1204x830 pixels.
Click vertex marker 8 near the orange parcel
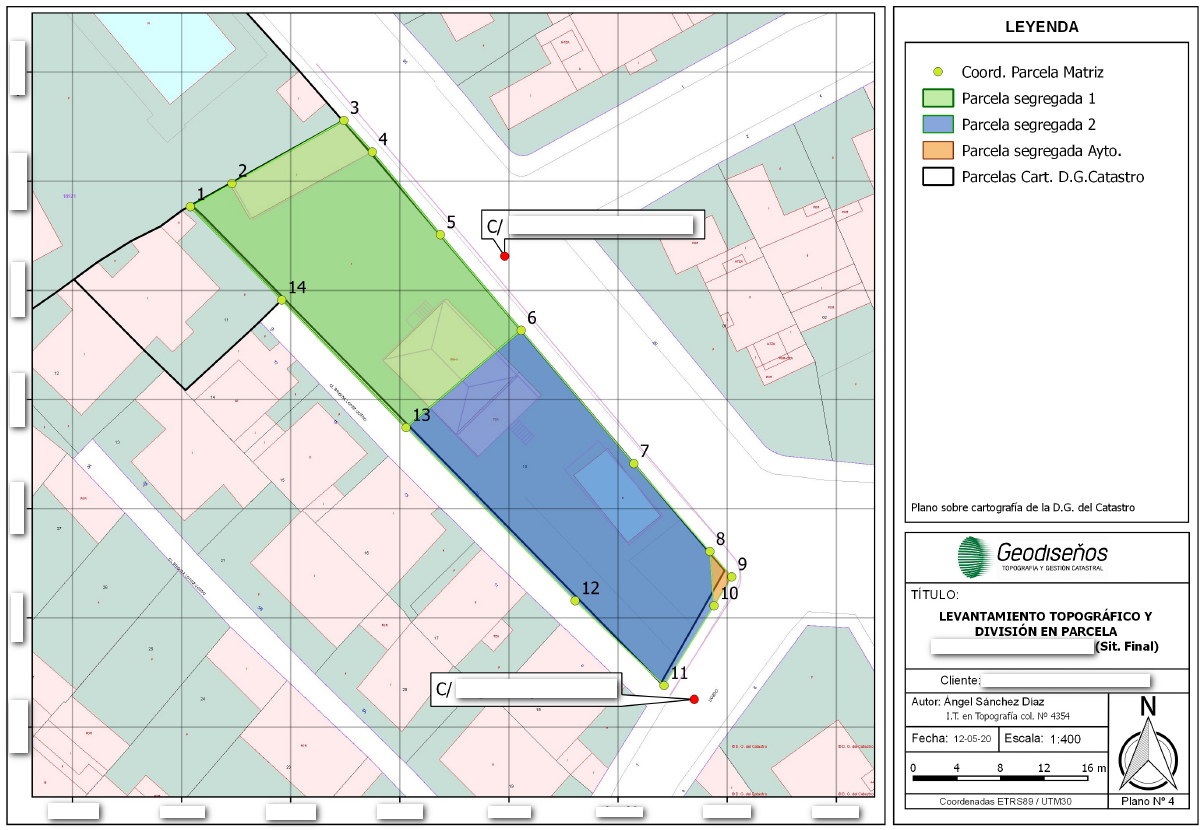pyautogui.click(x=710, y=551)
